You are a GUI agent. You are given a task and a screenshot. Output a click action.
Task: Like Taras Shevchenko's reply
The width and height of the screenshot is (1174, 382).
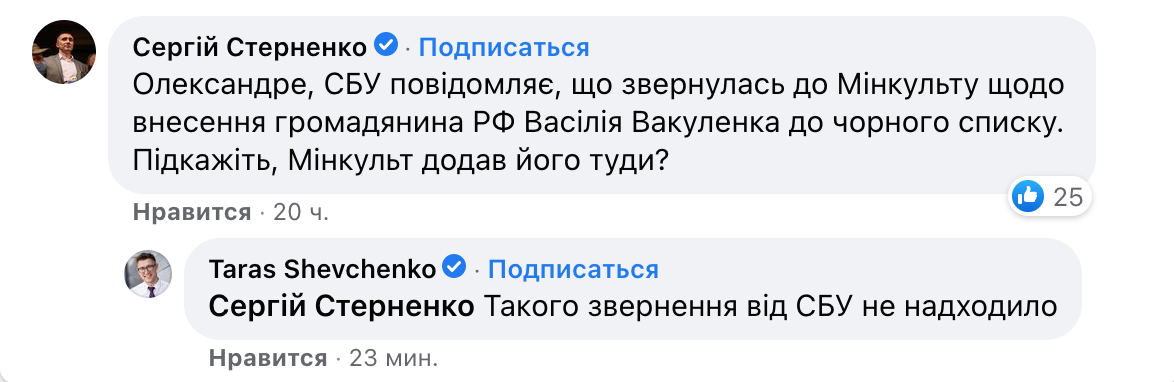[268, 358]
